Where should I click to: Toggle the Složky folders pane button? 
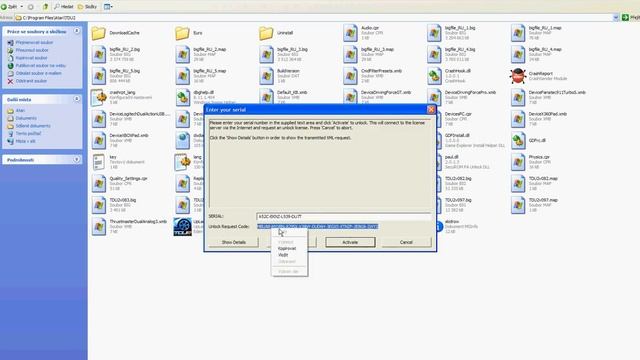87,7
